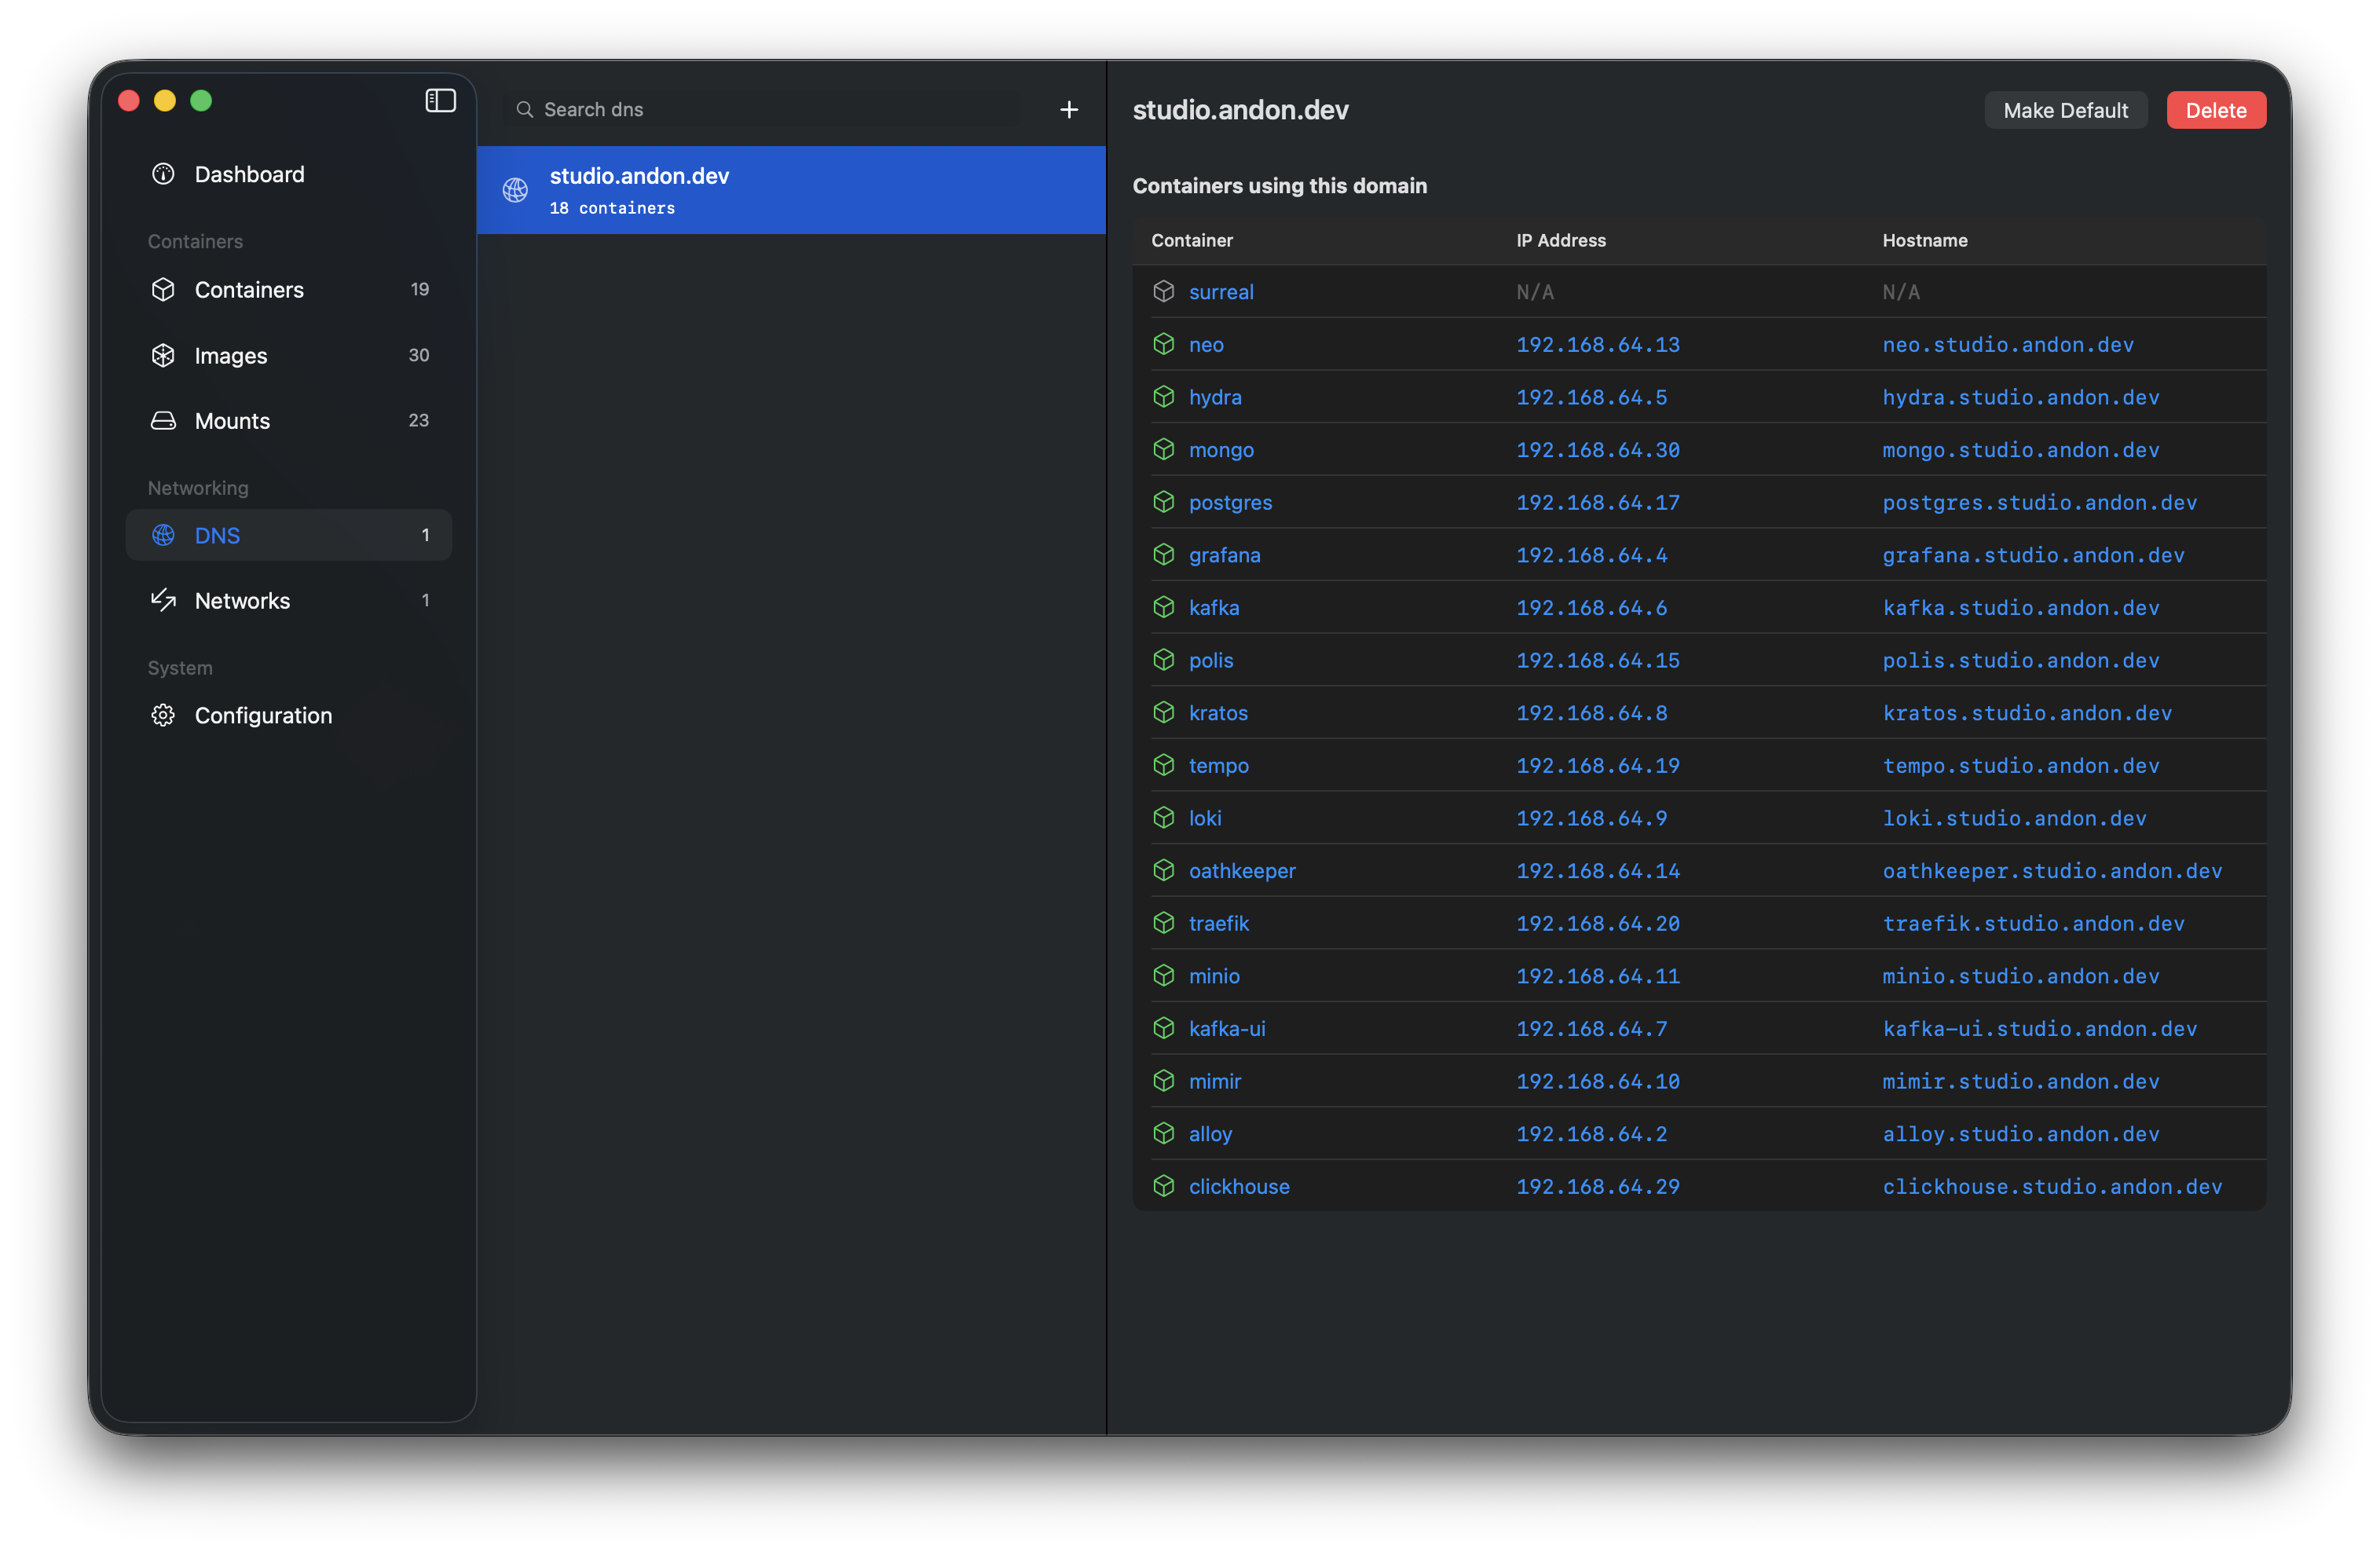Click the Images package icon
2380x1552 pixels.
click(x=163, y=356)
